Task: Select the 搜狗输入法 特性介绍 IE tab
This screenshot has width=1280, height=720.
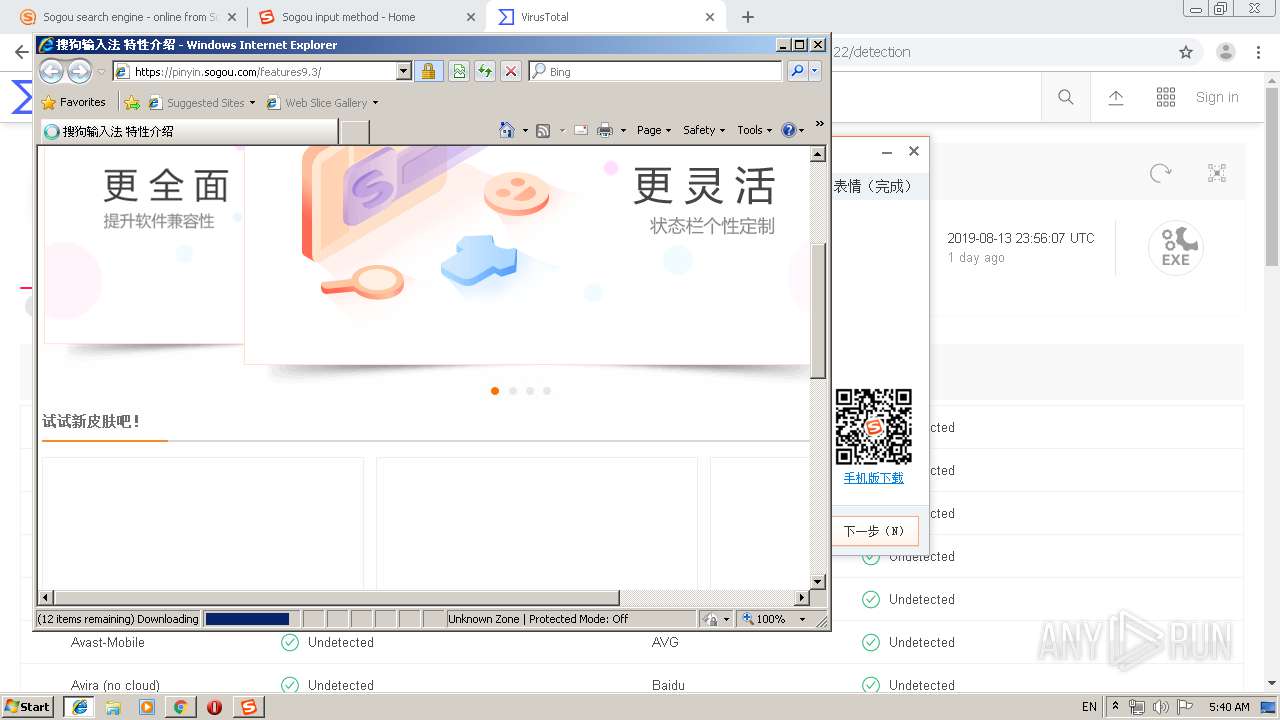Action: click(x=188, y=131)
